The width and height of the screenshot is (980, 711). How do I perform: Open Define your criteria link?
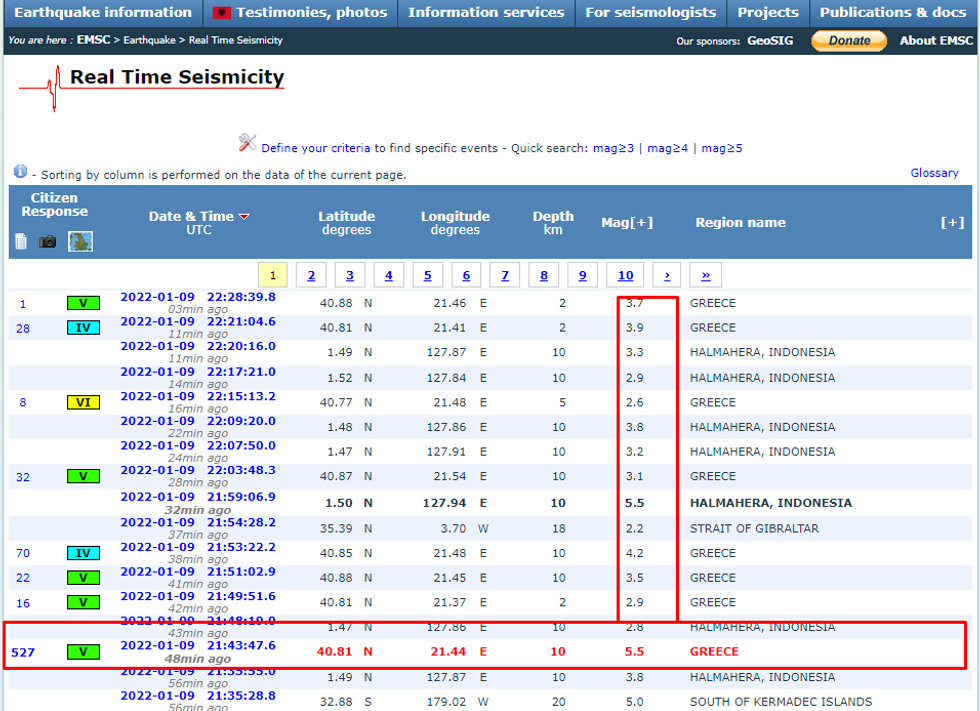(x=315, y=148)
